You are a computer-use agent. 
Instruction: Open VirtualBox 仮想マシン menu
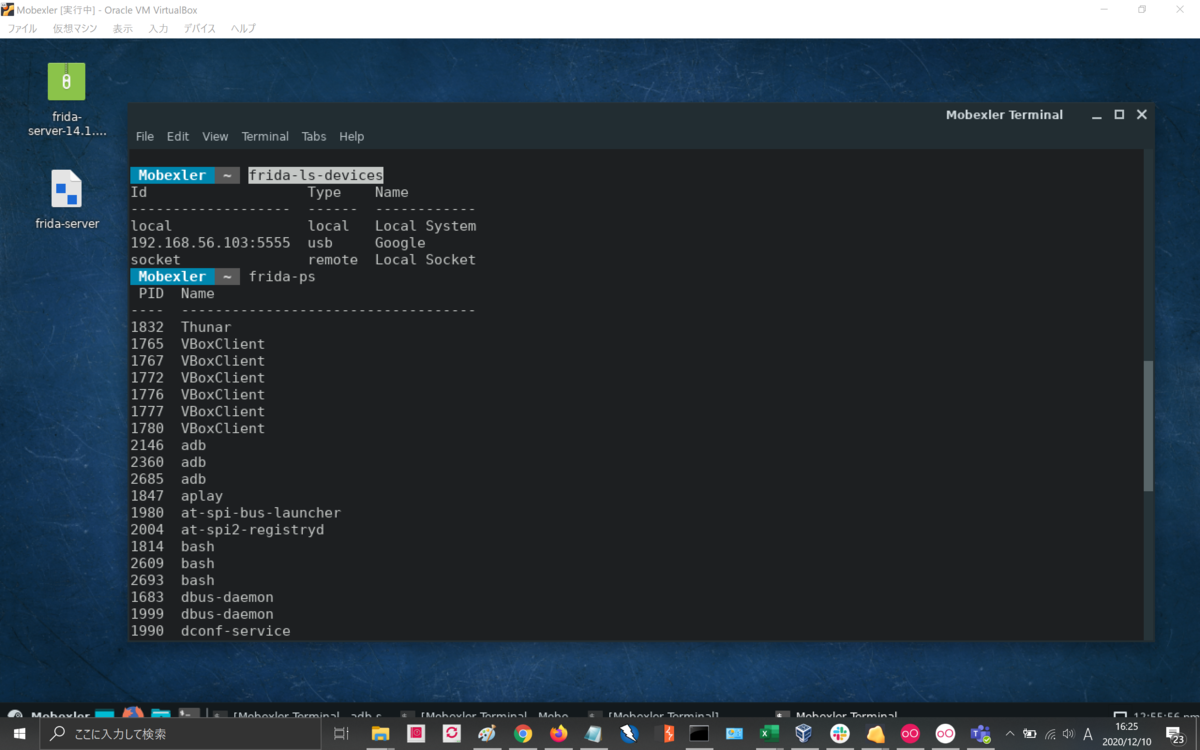pos(75,28)
